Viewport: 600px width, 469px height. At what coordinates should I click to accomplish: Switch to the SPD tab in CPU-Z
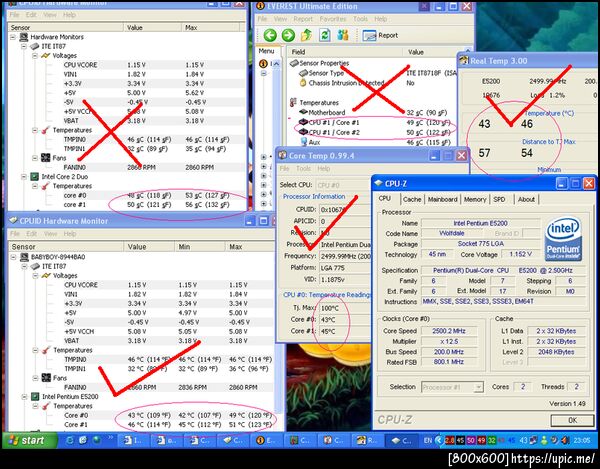click(499, 199)
